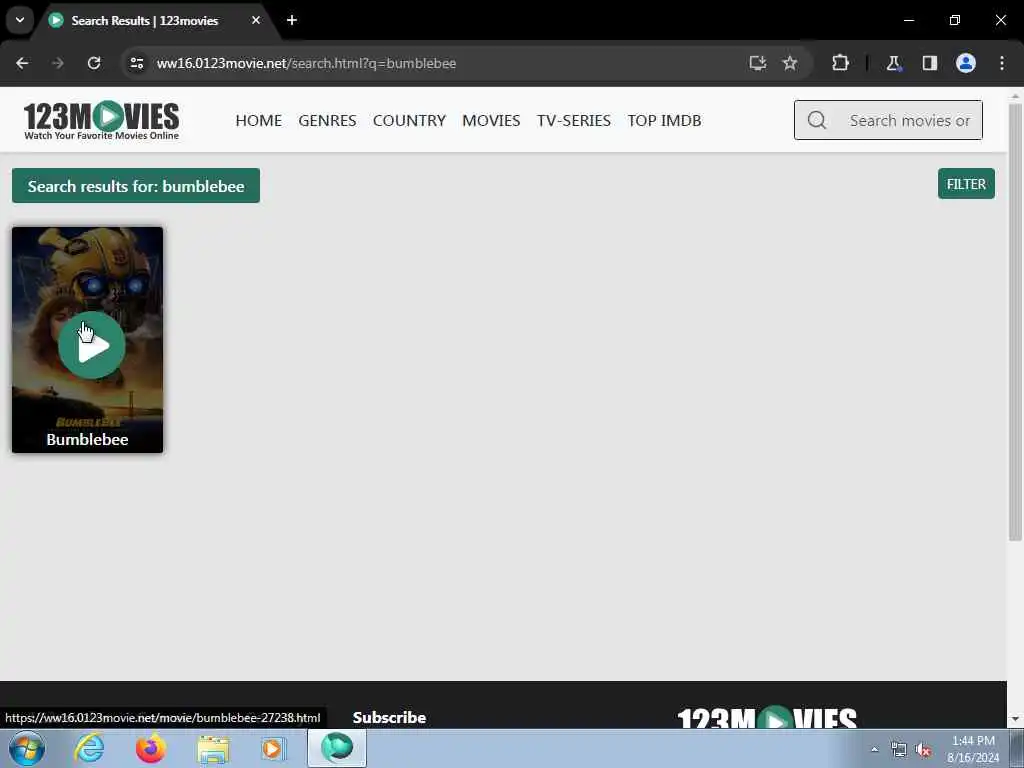This screenshot has width=1024, height=768.
Task: Open a new browser tab
Action: pyautogui.click(x=292, y=20)
